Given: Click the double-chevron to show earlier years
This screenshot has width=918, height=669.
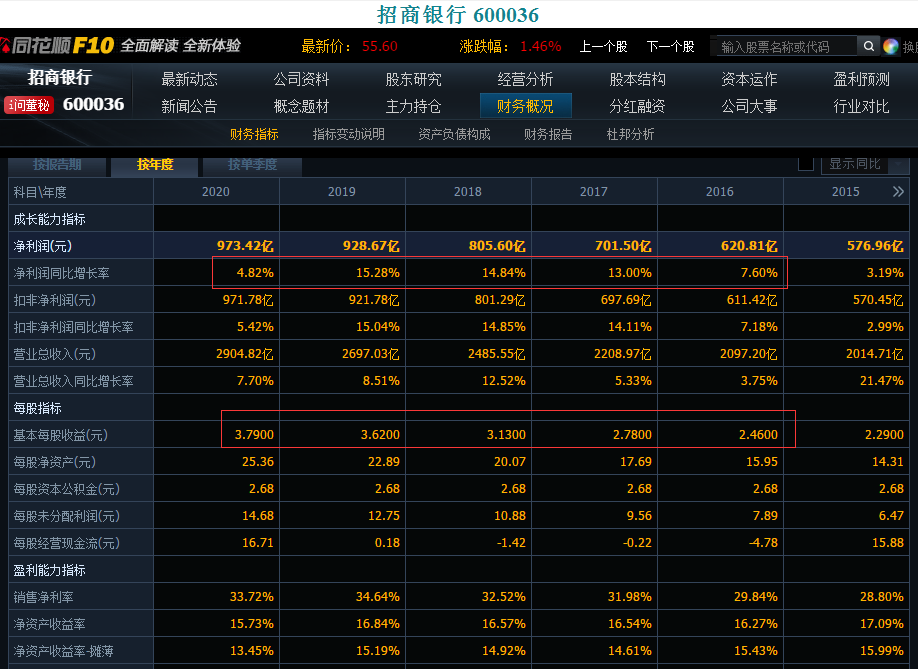Looking at the screenshot, I should pos(898,191).
